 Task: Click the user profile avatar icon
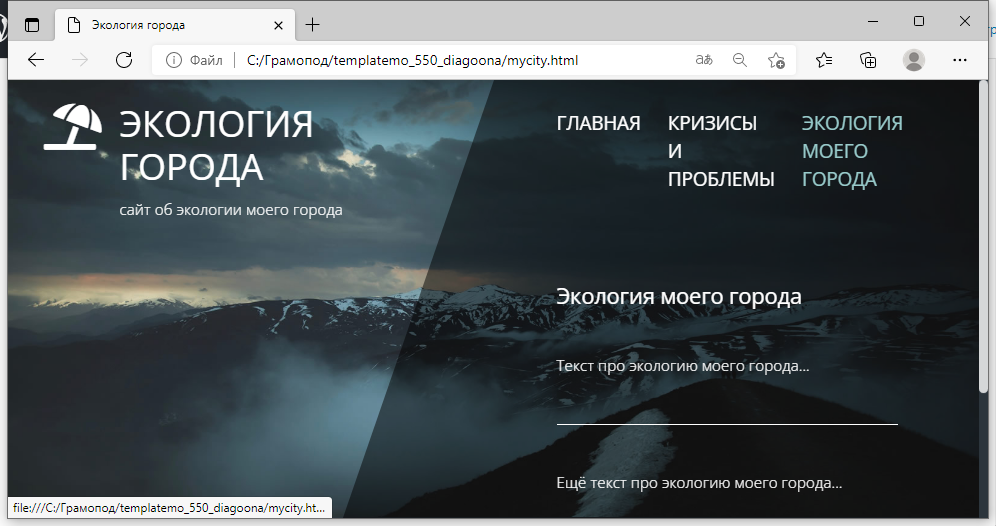(913, 60)
